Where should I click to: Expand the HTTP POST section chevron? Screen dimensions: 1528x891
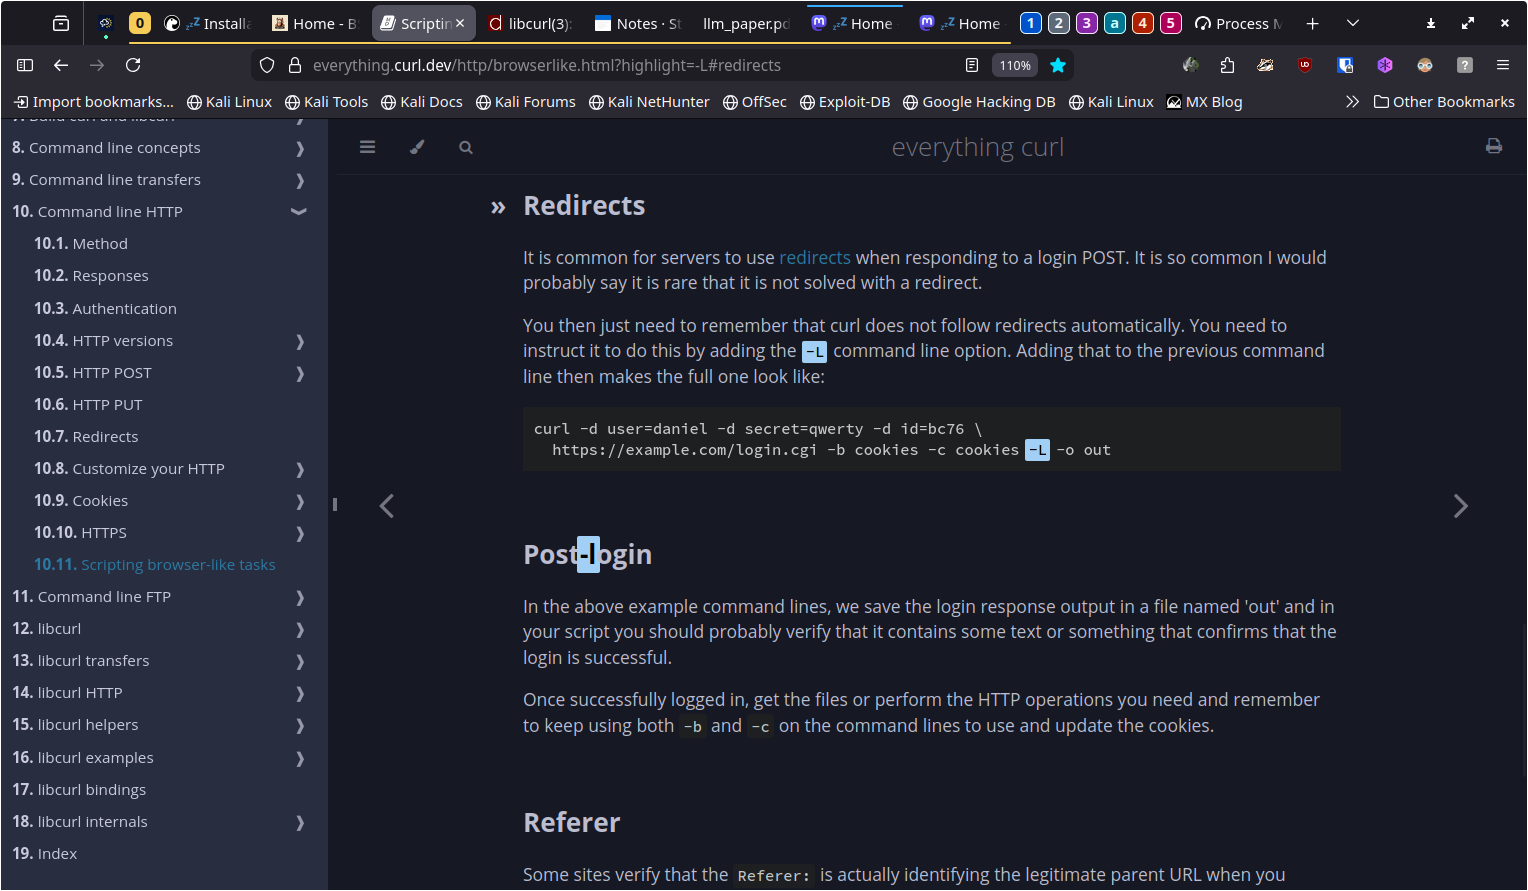[300, 373]
